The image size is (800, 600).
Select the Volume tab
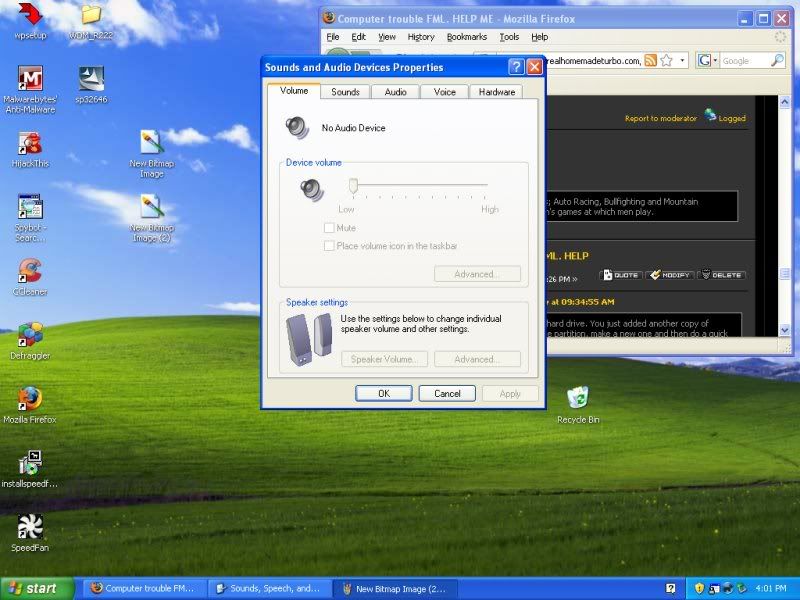(294, 91)
